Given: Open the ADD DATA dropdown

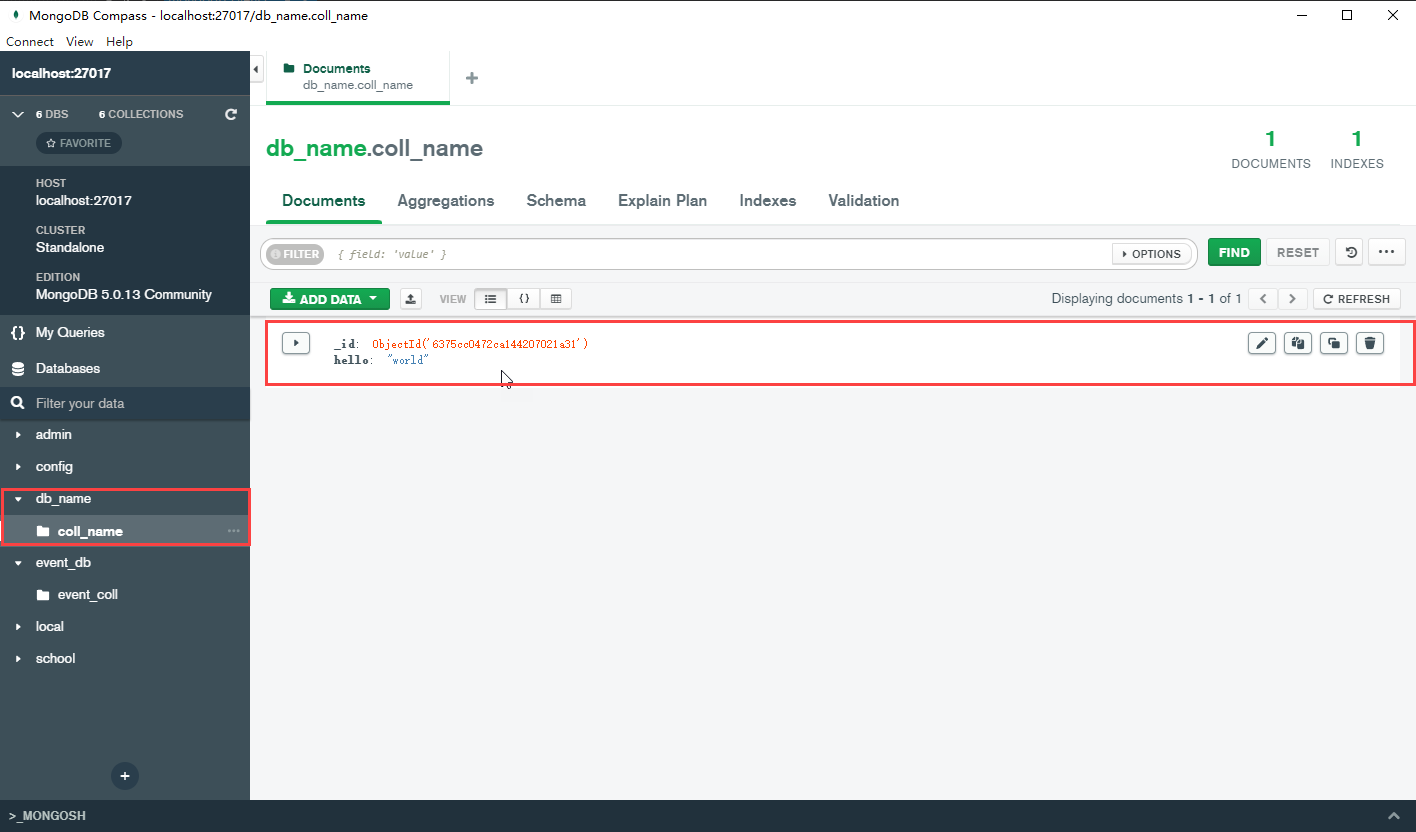Looking at the screenshot, I should click(x=329, y=299).
